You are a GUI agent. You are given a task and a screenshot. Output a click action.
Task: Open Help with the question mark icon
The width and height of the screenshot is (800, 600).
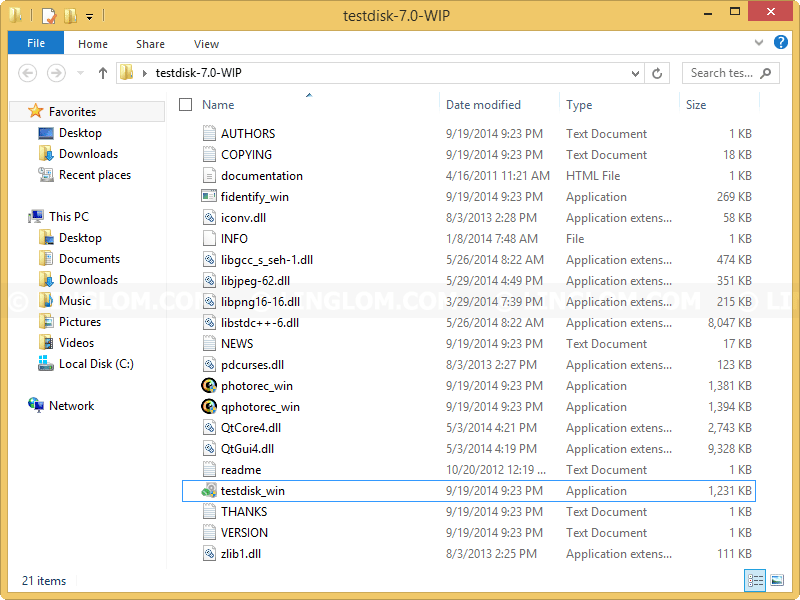click(781, 42)
